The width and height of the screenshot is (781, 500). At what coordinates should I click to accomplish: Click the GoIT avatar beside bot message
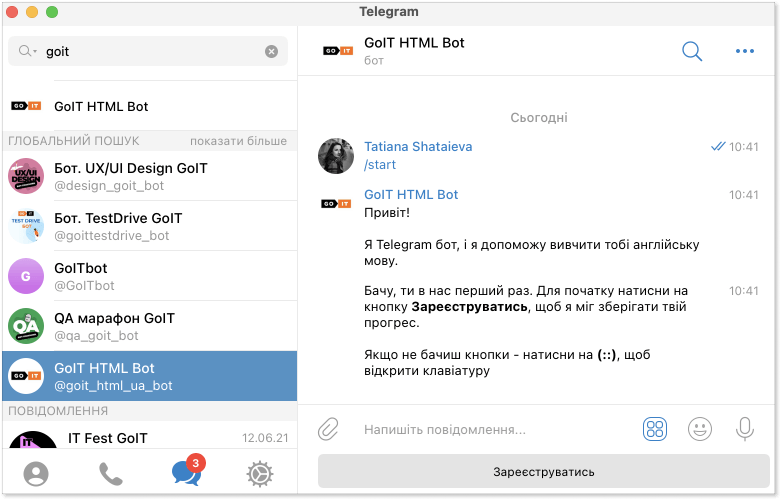tap(337, 204)
